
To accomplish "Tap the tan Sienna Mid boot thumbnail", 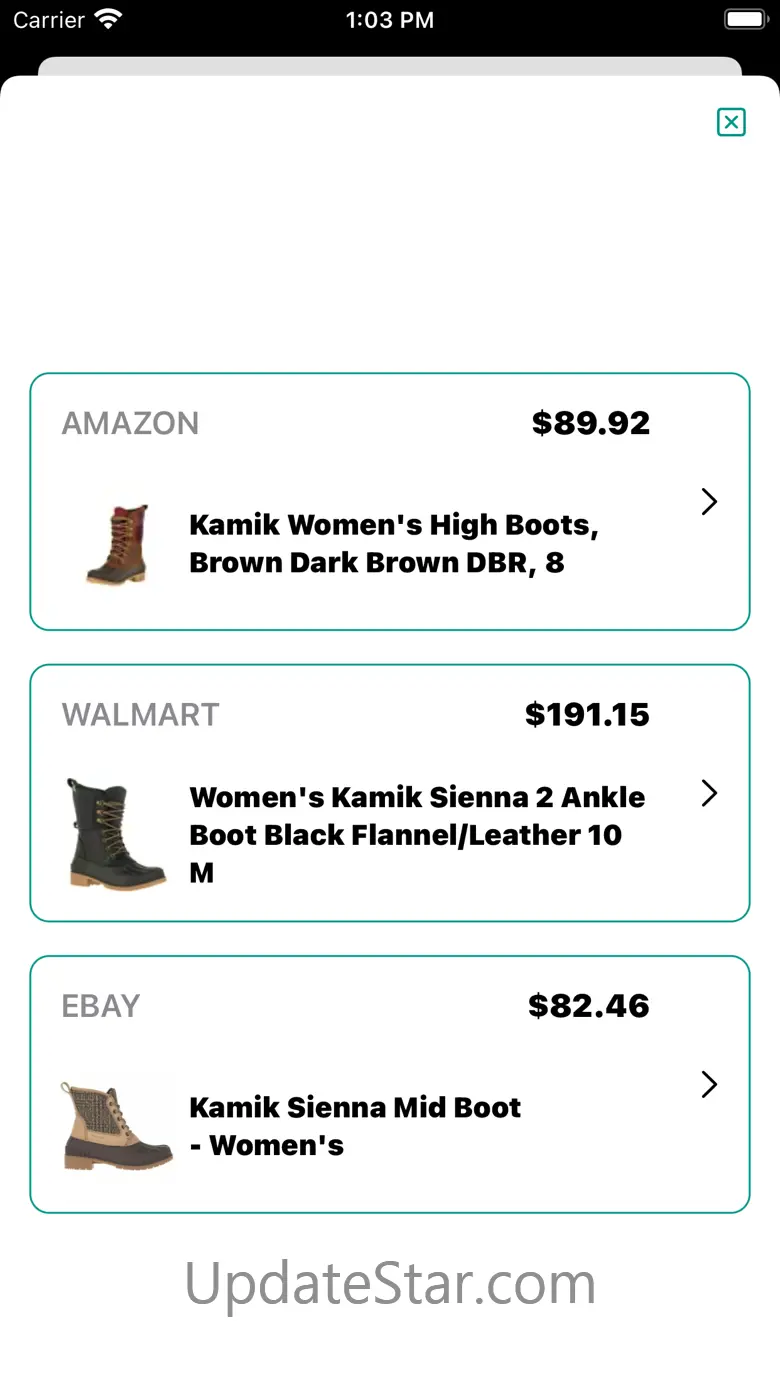I will tap(116, 1126).
